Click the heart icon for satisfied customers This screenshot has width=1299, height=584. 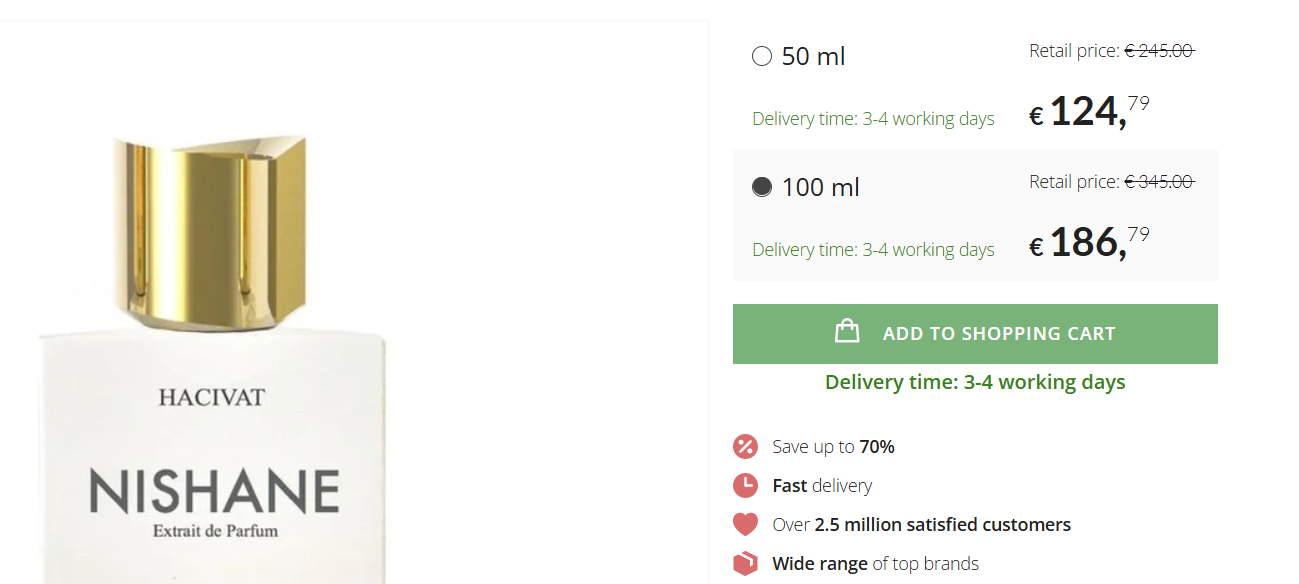tap(745, 524)
